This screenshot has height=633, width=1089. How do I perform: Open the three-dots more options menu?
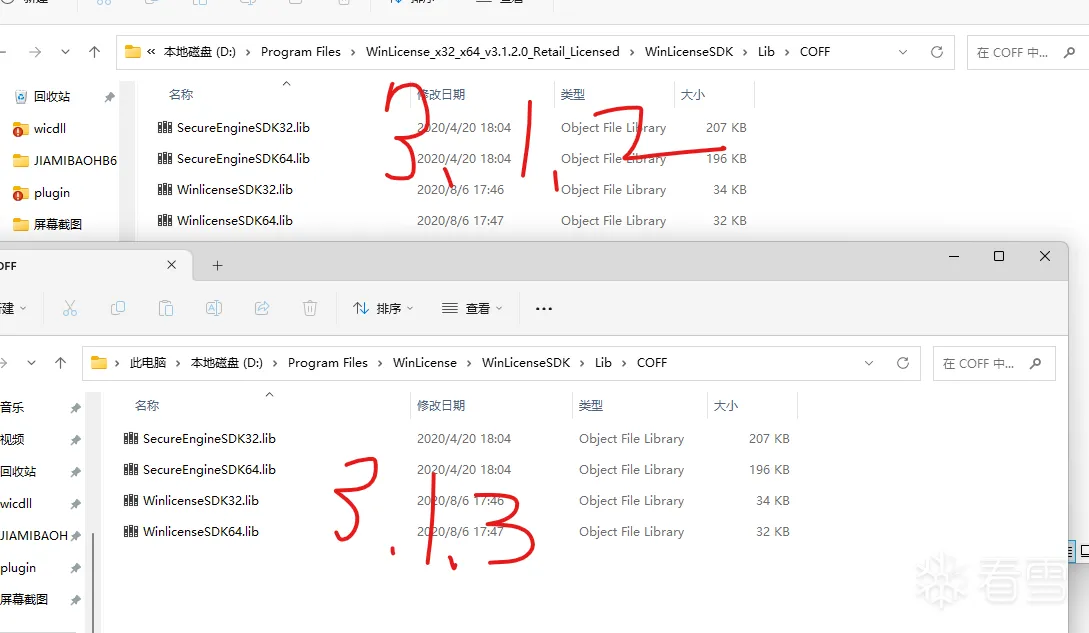pos(544,309)
